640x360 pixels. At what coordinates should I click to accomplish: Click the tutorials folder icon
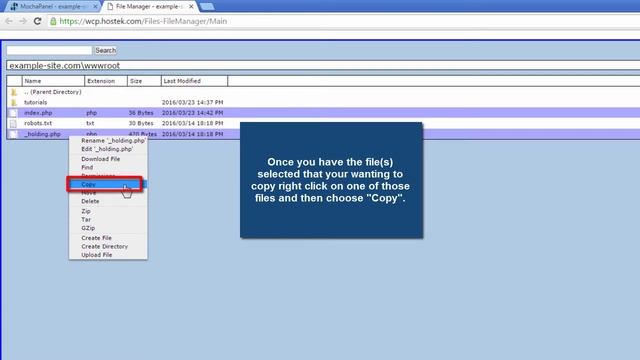pyautogui.click(x=14, y=102)
